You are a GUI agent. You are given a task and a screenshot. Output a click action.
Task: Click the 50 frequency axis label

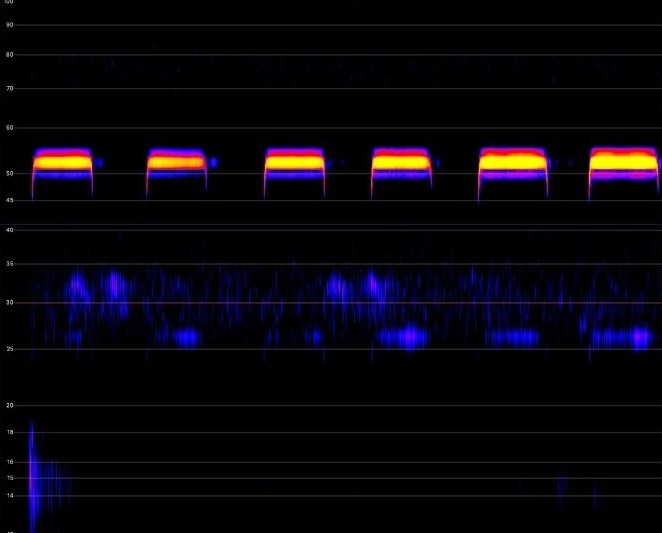(9, 173)
